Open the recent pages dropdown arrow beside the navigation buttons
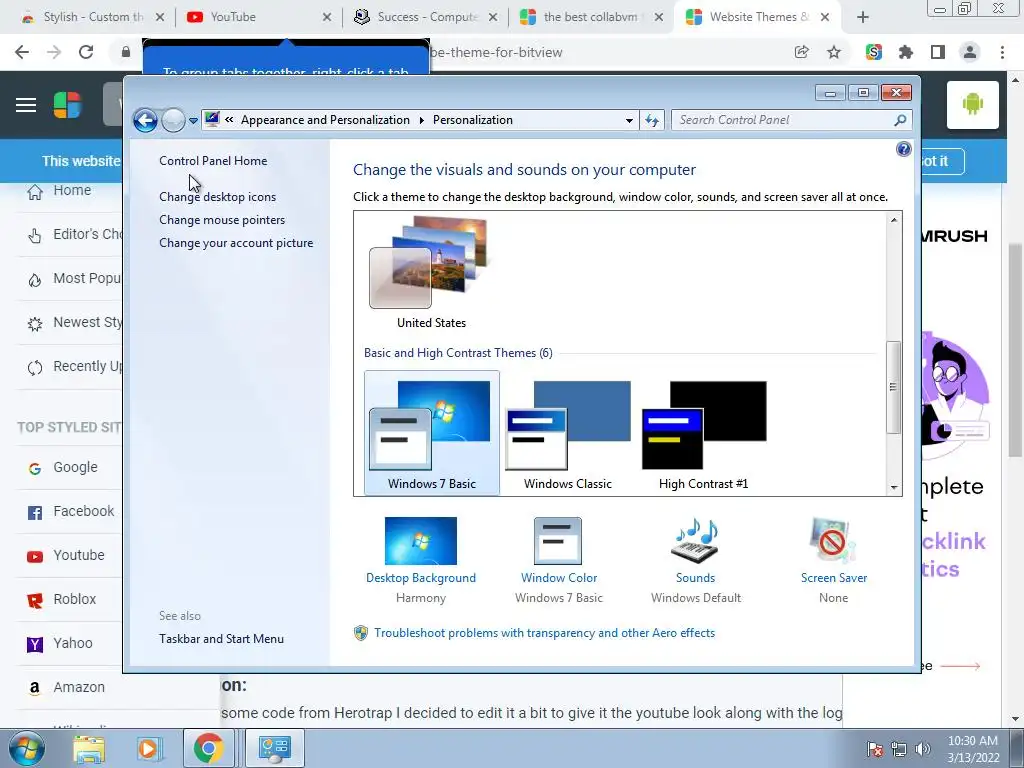Screen dimensions: 1024x768 pyautogui.click(x=193, y=121)
